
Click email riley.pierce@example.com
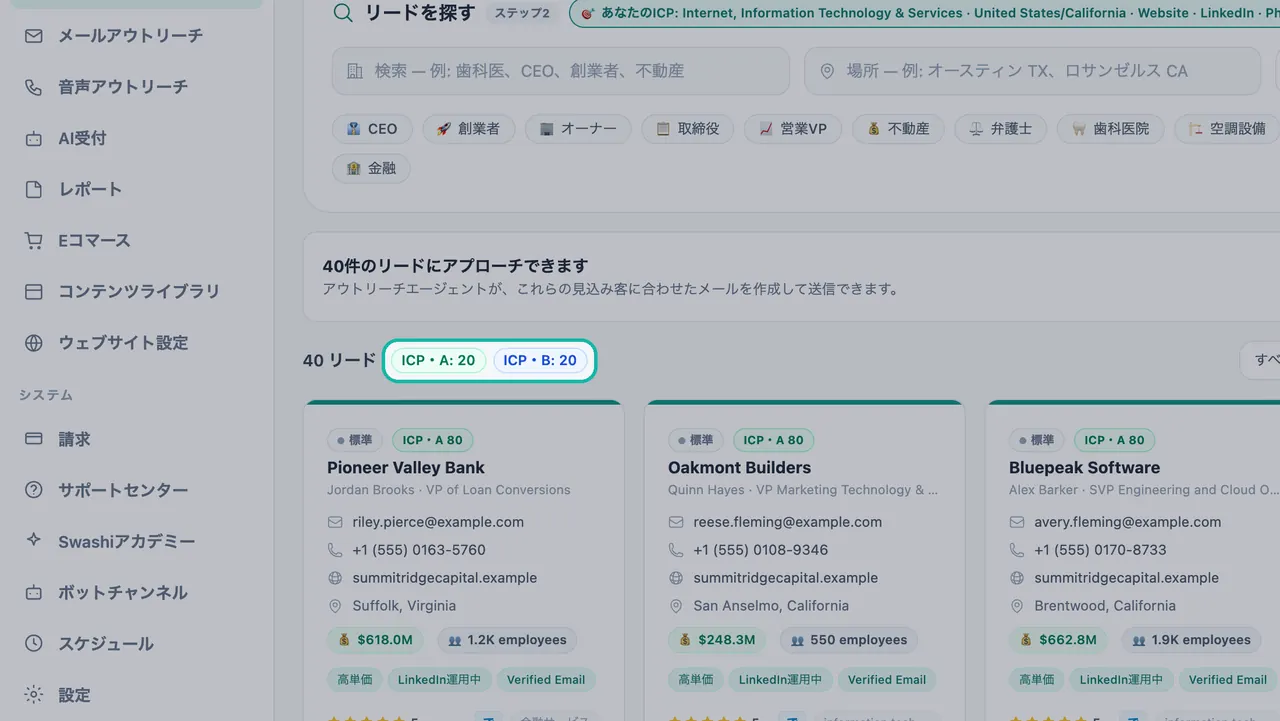click(x=438, y=522)
